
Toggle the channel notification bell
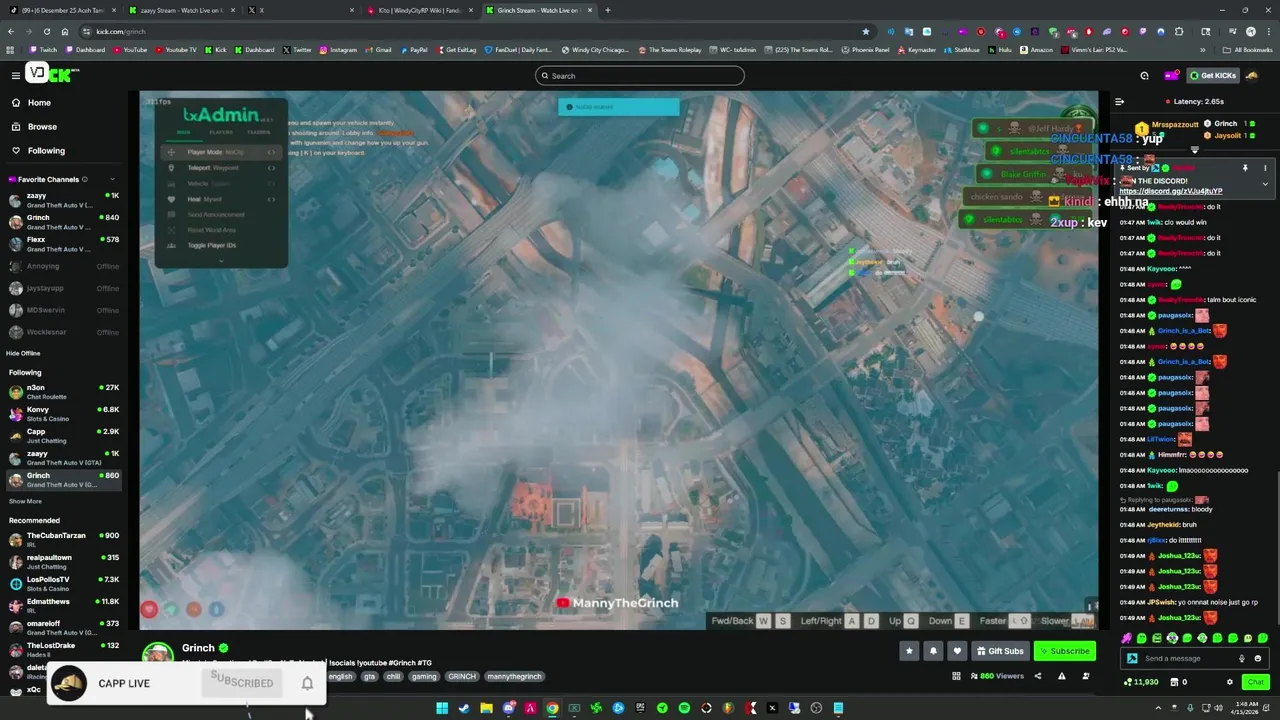(933, 651)
